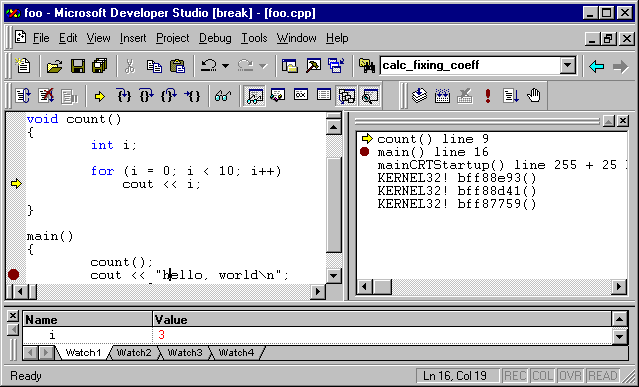Click the Find in Files binoculars icon

(x=366, y=66)
